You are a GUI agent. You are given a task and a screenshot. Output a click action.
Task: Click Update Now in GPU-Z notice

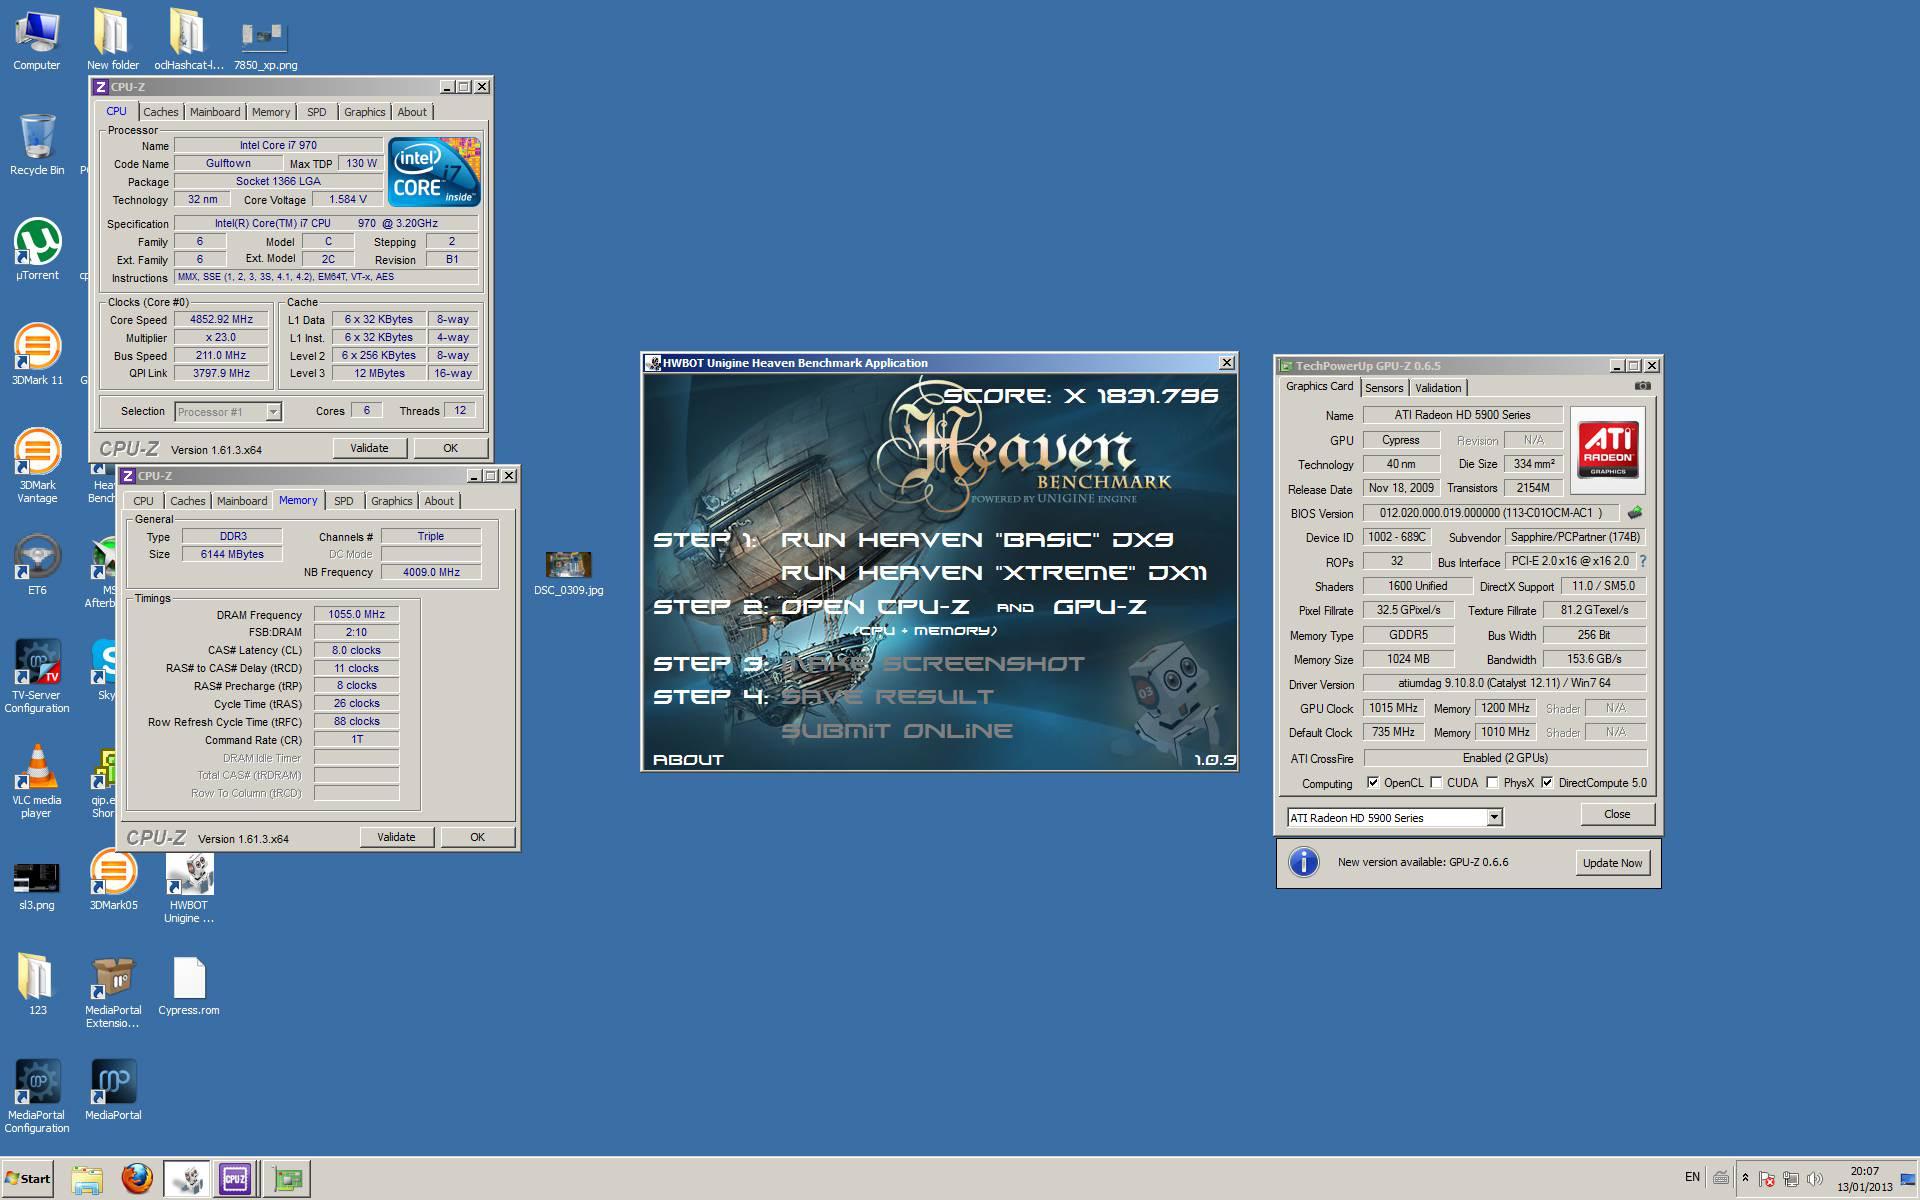point(1612,863)
